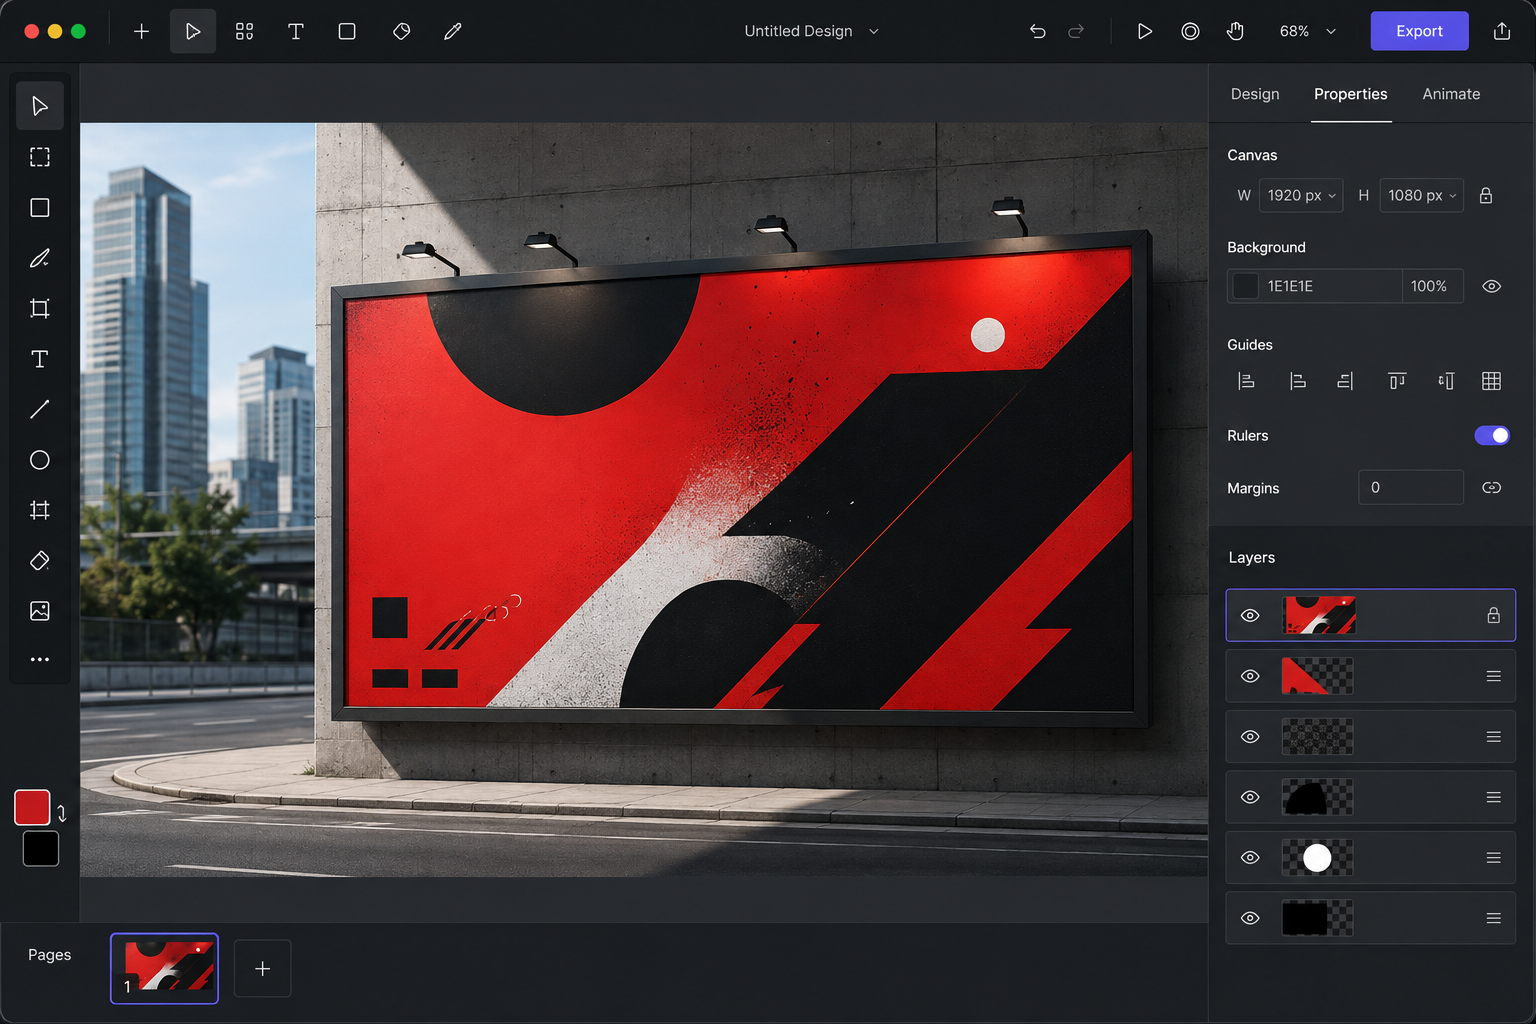Select the image insert tool in left sidebar

pos(40,611)
